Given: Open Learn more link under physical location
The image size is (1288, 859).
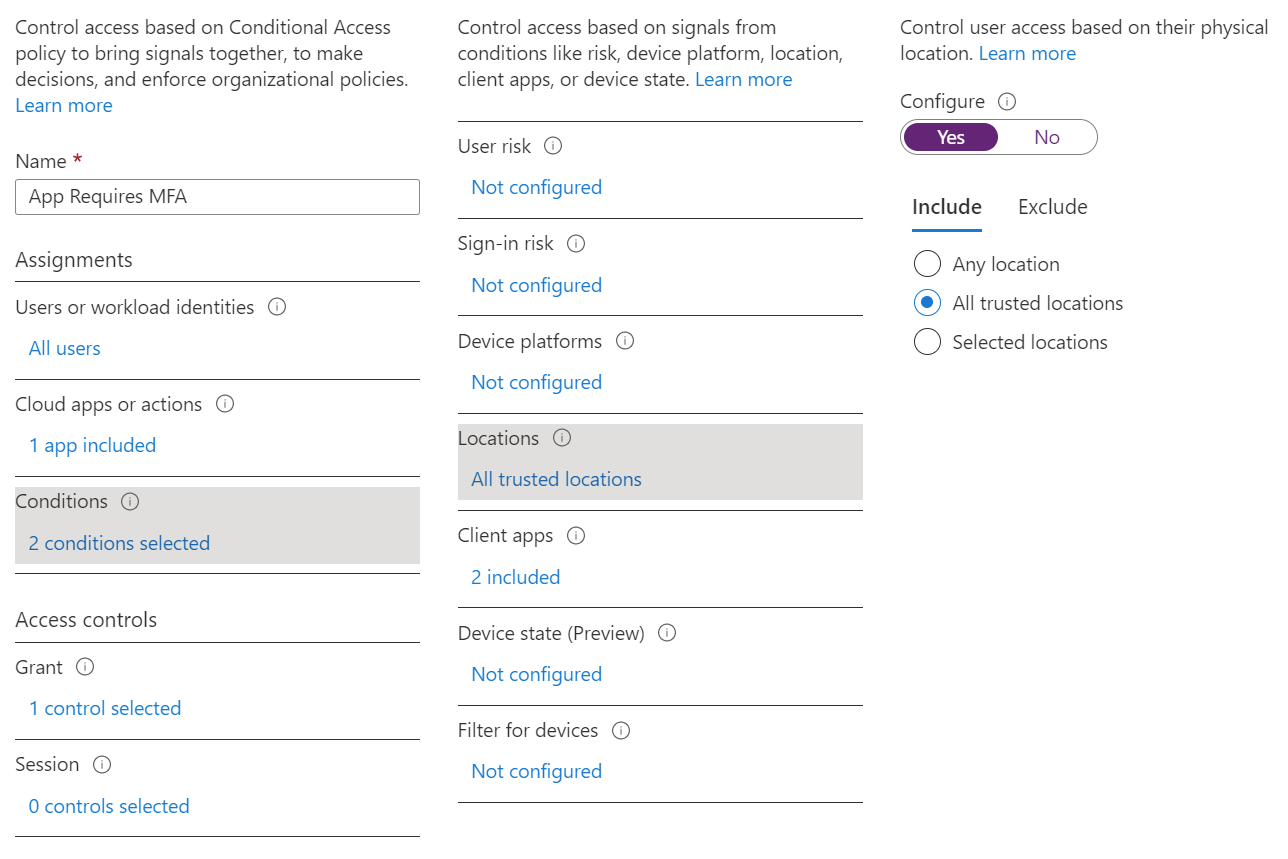Looking at the screenshot, I should (x=1027, y=54).
